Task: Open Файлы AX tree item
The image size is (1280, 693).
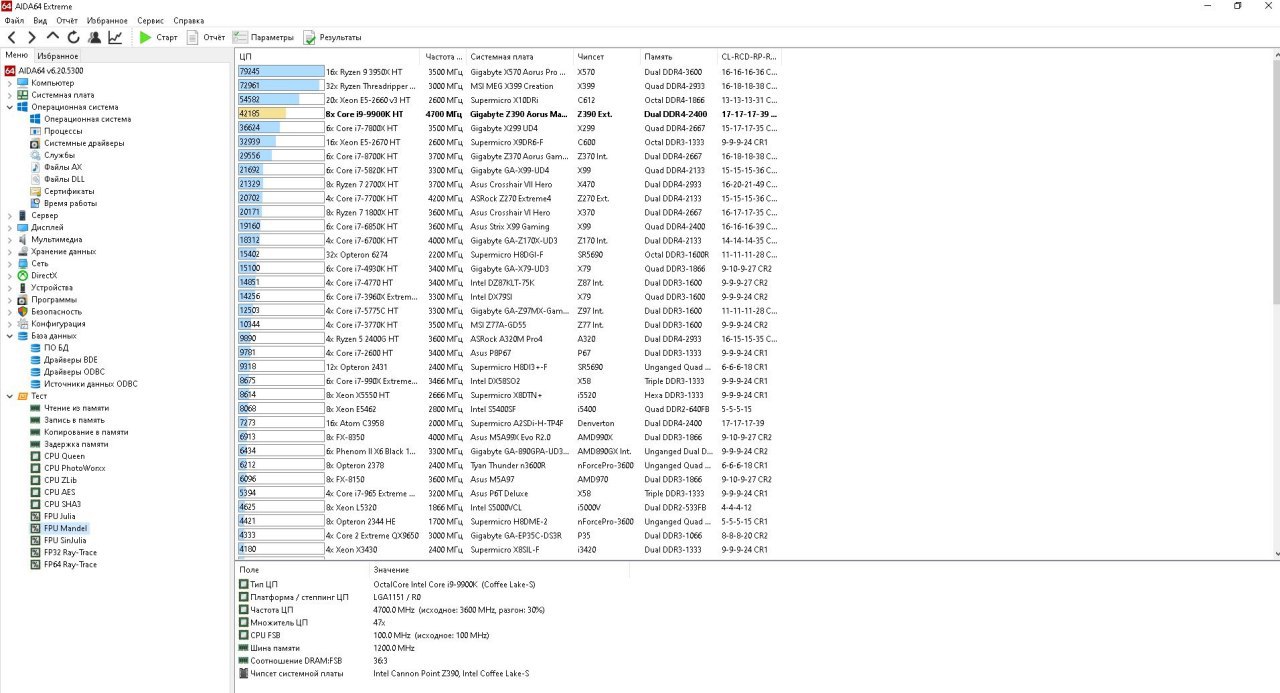Action: pos(56,167)
